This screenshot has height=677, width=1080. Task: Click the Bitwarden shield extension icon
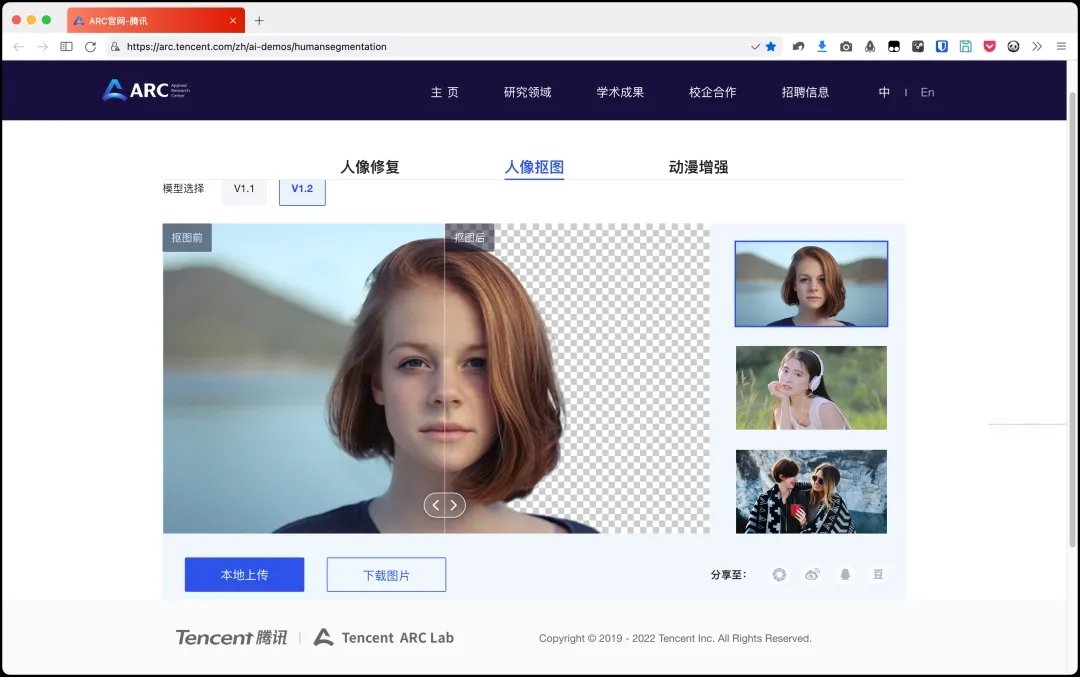942,46
